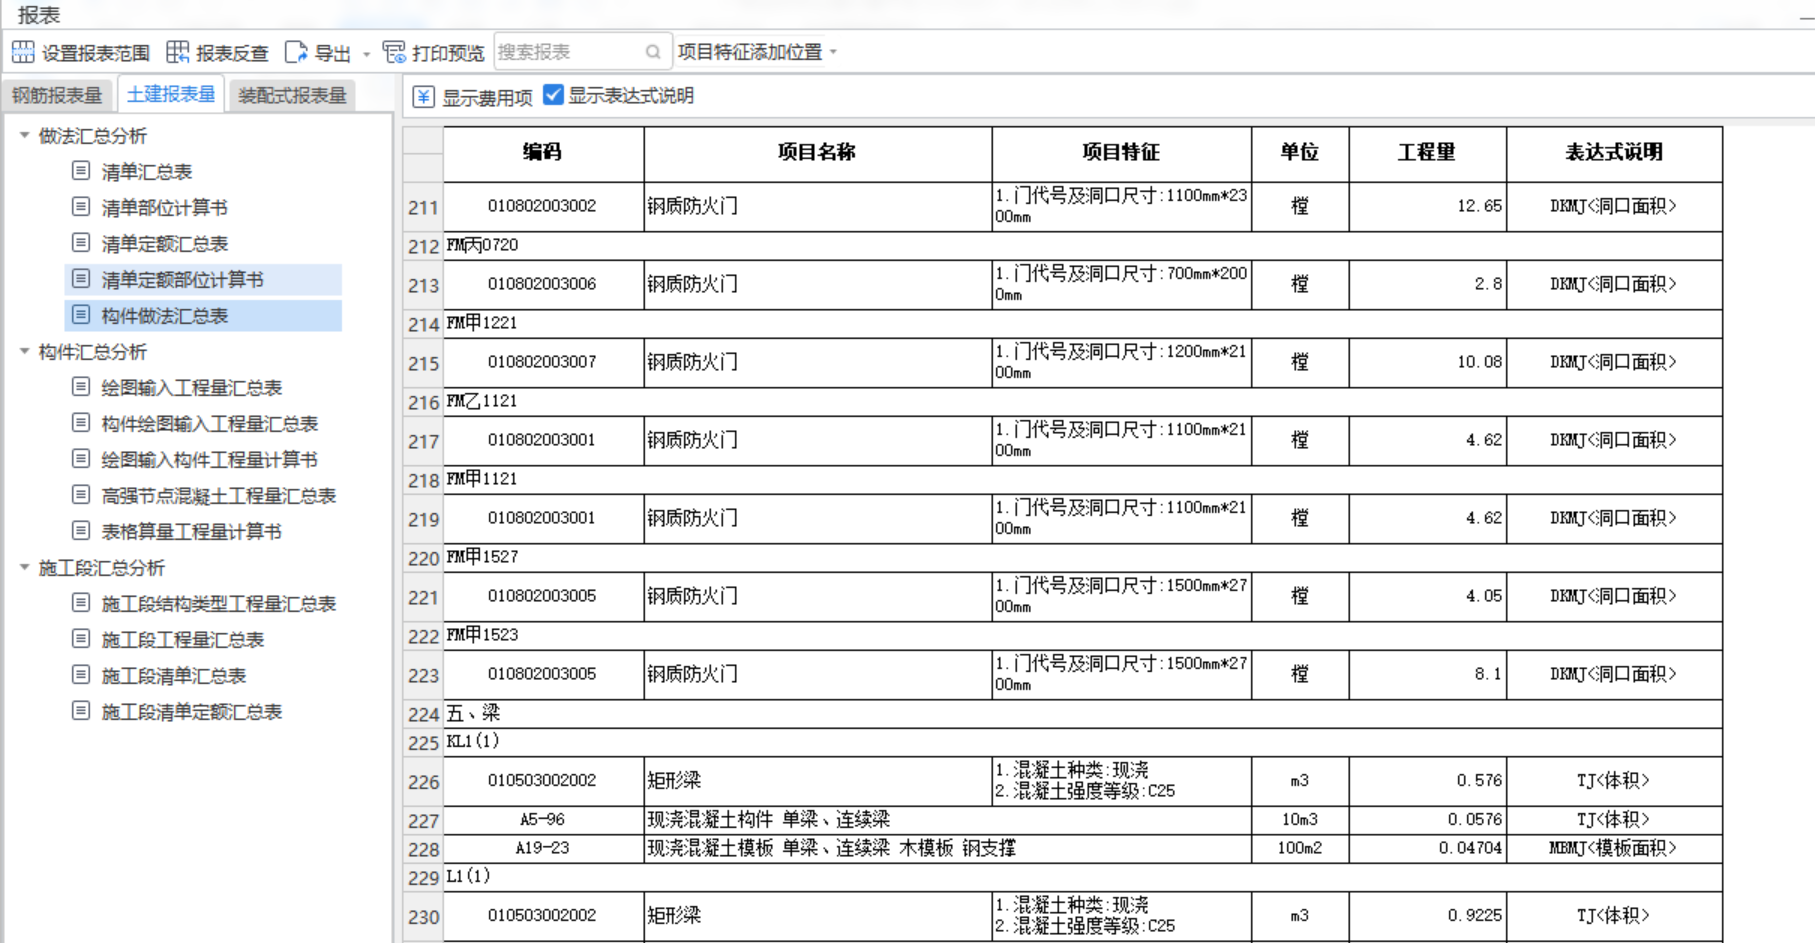The height and width of the screenshot is (943, 1815).
Task: Click document icon beside 绘图输入构件工程量计算书
Action: click(81, 459)
